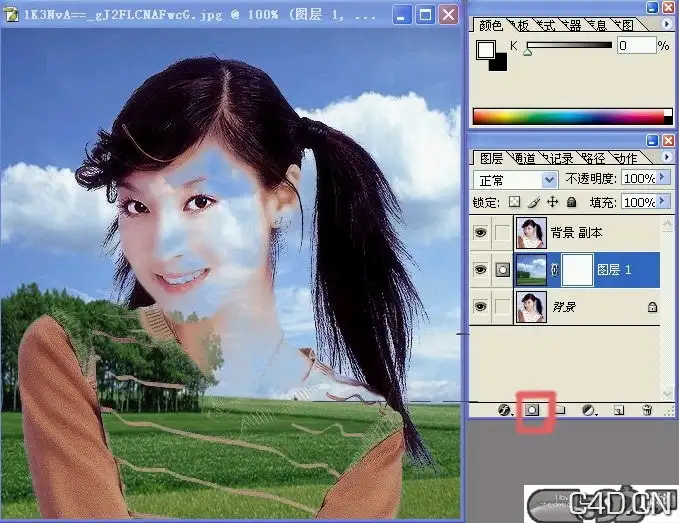Click the 不透明度 100% value field
Viewport: 679px width, 523px height.
coord(639,178)
